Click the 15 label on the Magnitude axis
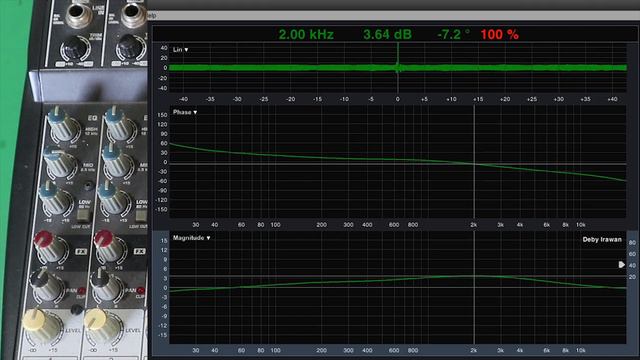Viewport: 640px width, 360px height. pyautogui.click(x=164, y=241)
